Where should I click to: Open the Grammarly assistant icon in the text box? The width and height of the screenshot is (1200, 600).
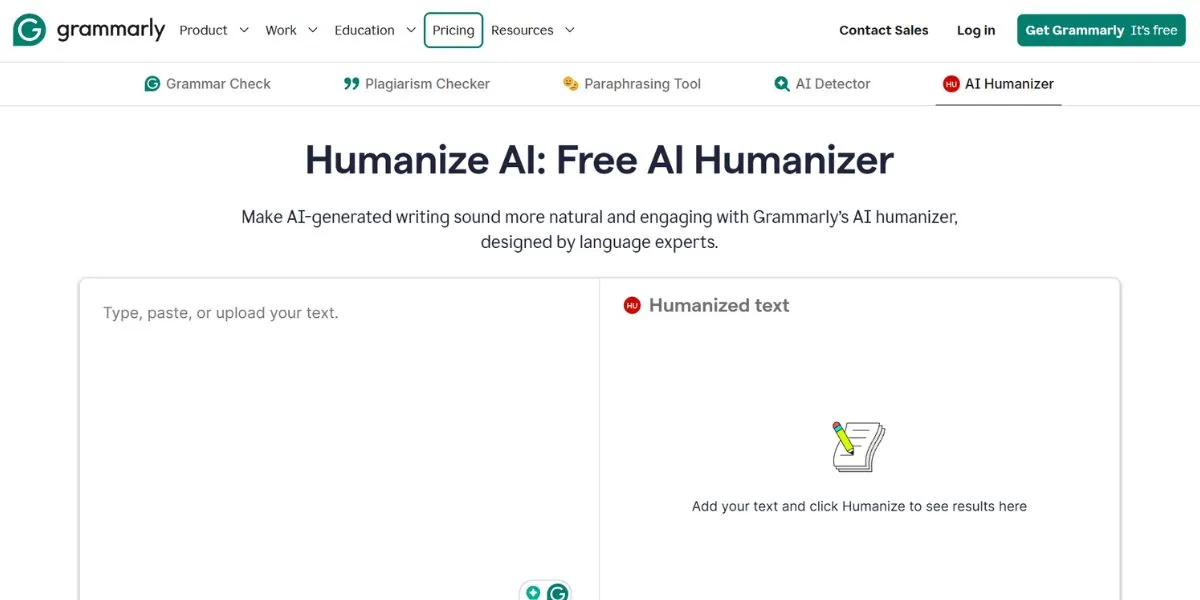(x=557, y=592)
